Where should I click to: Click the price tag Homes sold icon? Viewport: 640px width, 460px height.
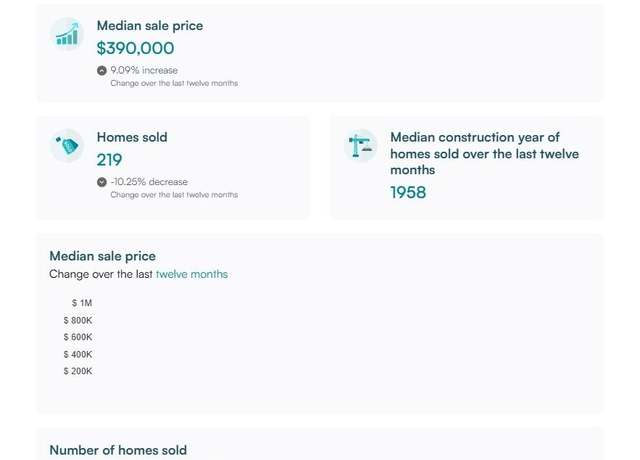67,146
